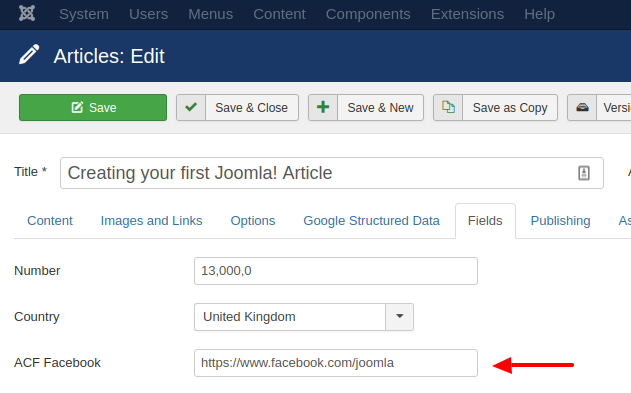The image size is (631, 393).
Task: Click the Joomla logo icon
Action: [x=27, y=14]
